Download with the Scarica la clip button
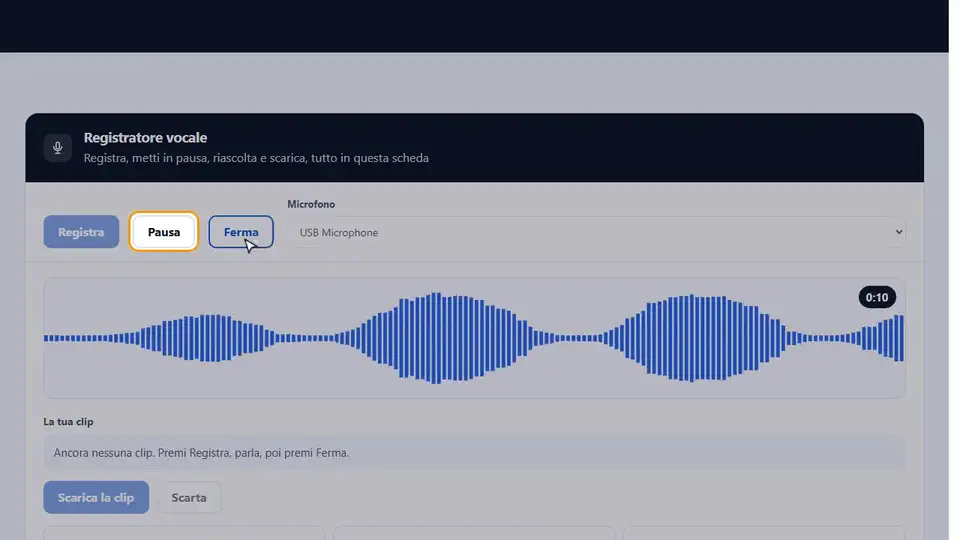 coord(96,497)
